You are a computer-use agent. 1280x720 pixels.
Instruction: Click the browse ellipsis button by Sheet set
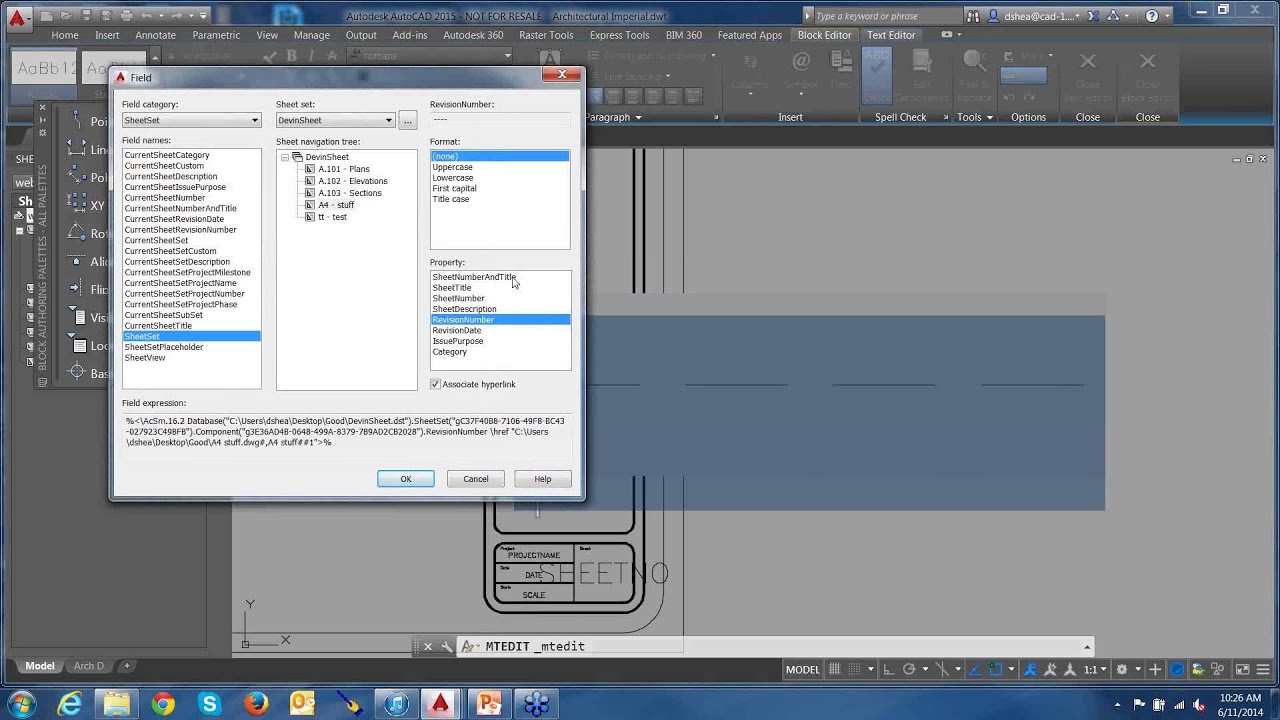[407, 120]
